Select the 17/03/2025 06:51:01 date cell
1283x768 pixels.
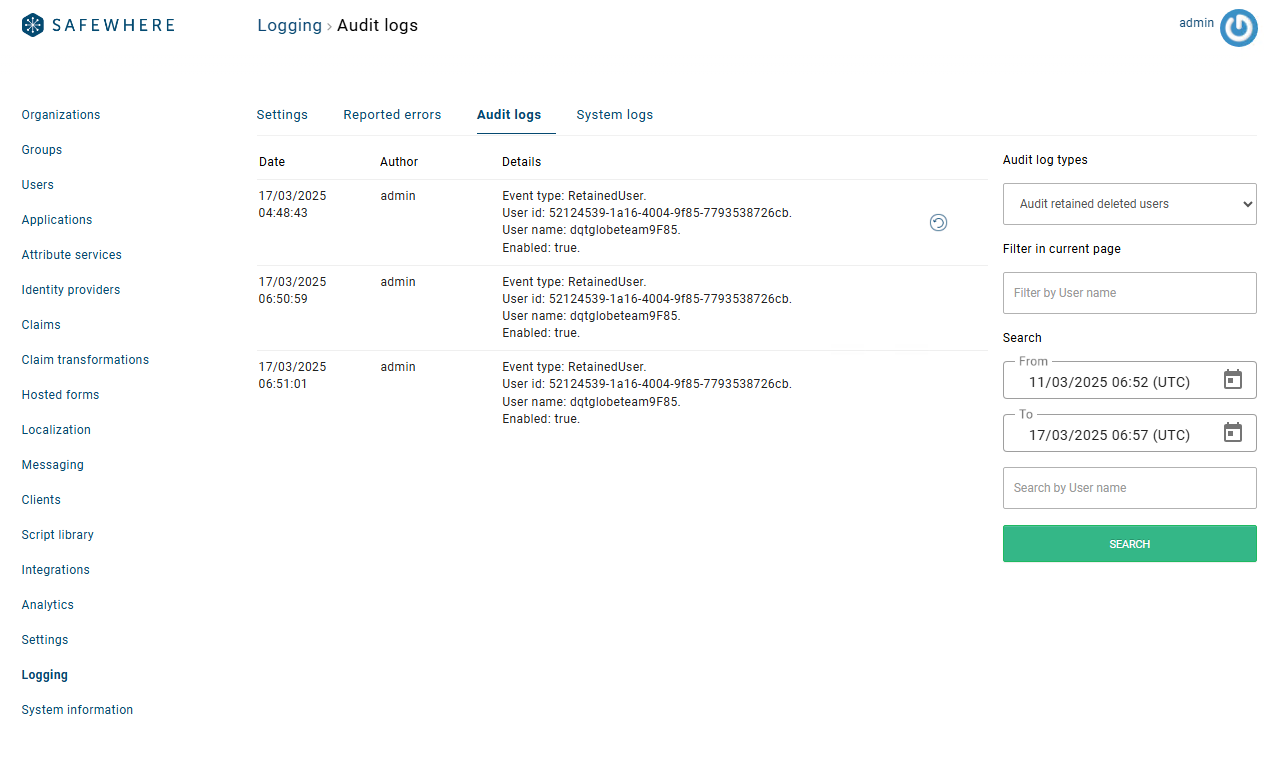[x=292, y=375]
